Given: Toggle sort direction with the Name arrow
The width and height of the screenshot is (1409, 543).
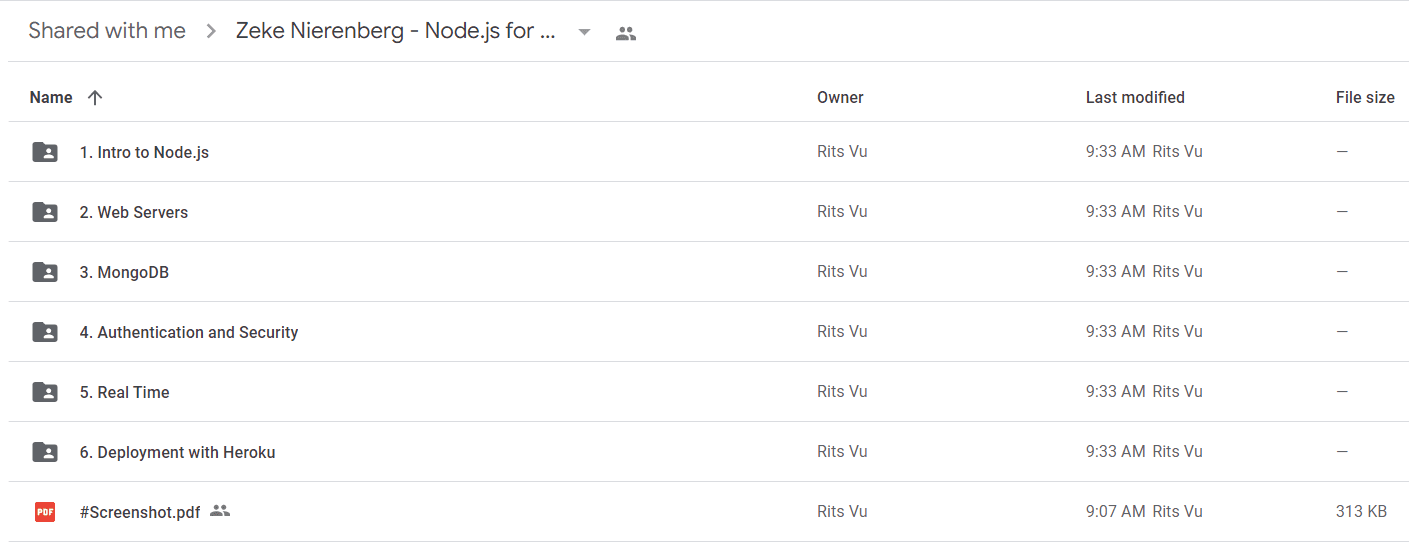Looking at the screenshot, I should point(95,97).
